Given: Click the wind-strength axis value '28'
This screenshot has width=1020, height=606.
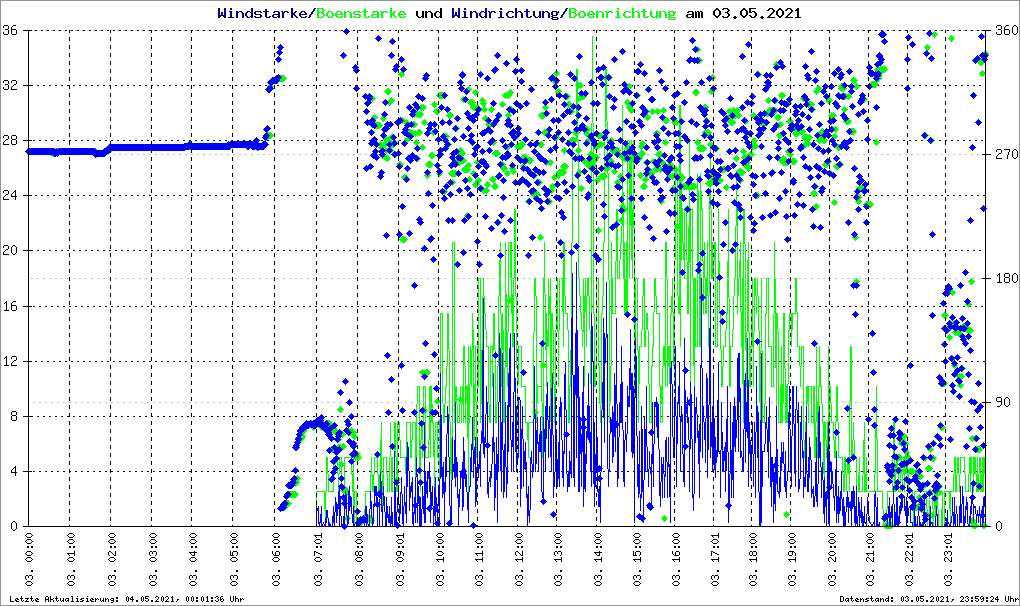Looking at the screenshot, I should pos(10,140).
